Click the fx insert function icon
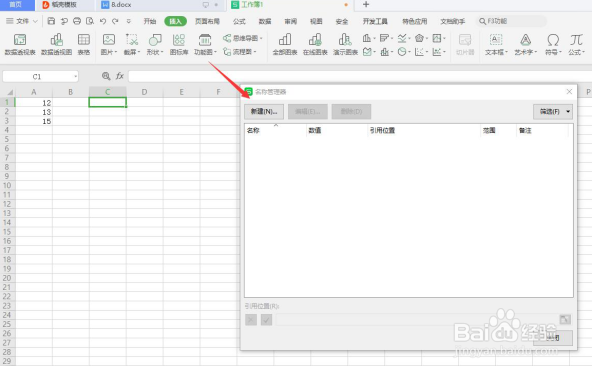This screenshot has height=372, width=592. click(x=120, y=76)
